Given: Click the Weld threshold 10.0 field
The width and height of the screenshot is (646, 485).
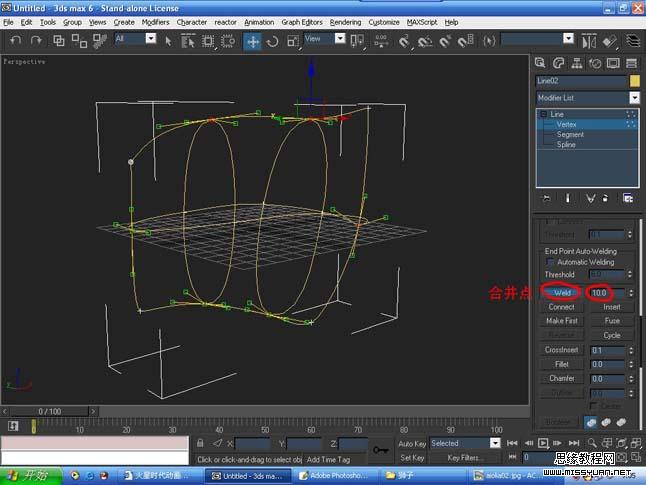Looking at the screenshot, I should pyautogui.click(x=608, y=293).
